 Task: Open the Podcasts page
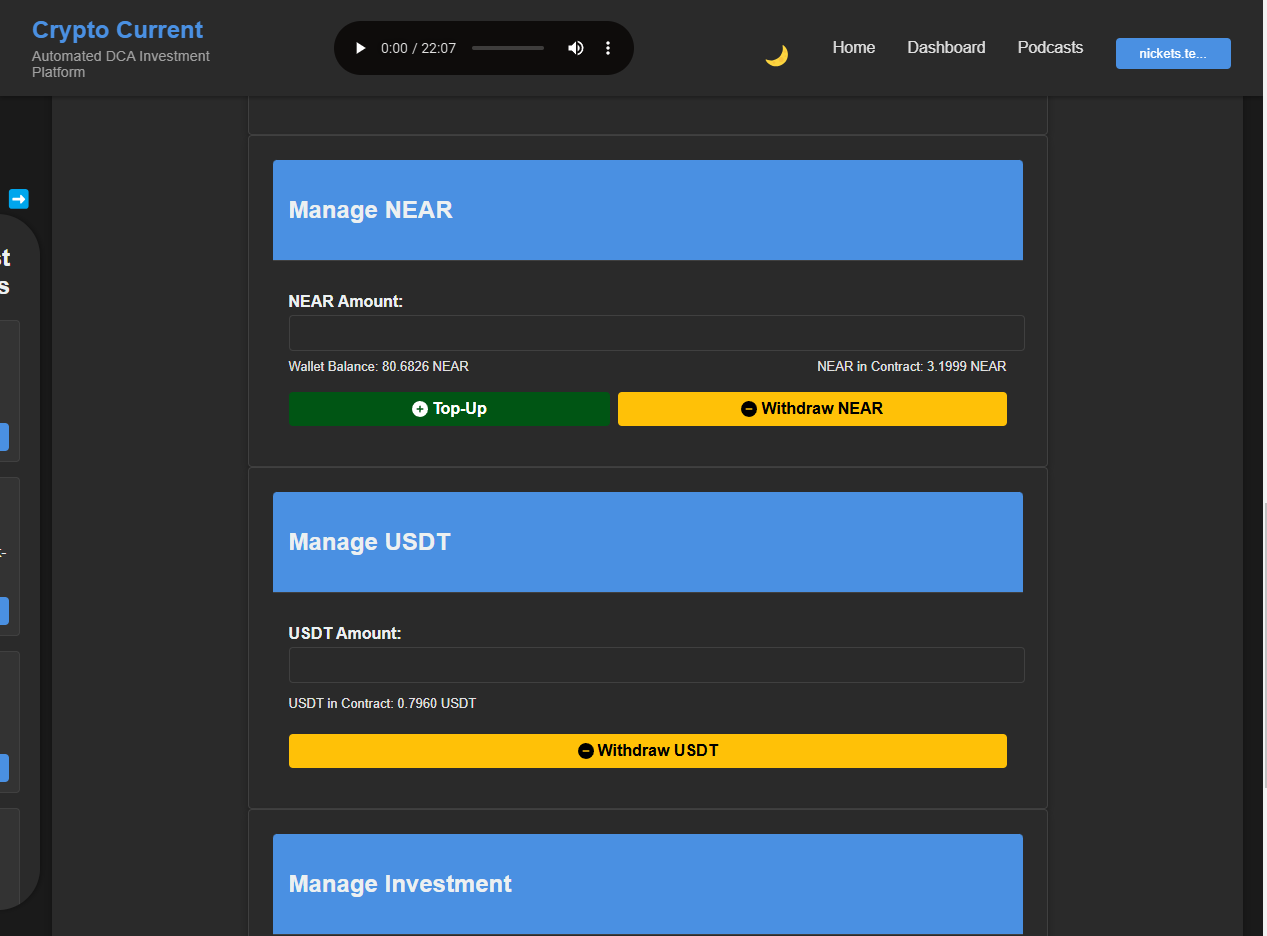pyautogui.click(x=1050, y=47)
